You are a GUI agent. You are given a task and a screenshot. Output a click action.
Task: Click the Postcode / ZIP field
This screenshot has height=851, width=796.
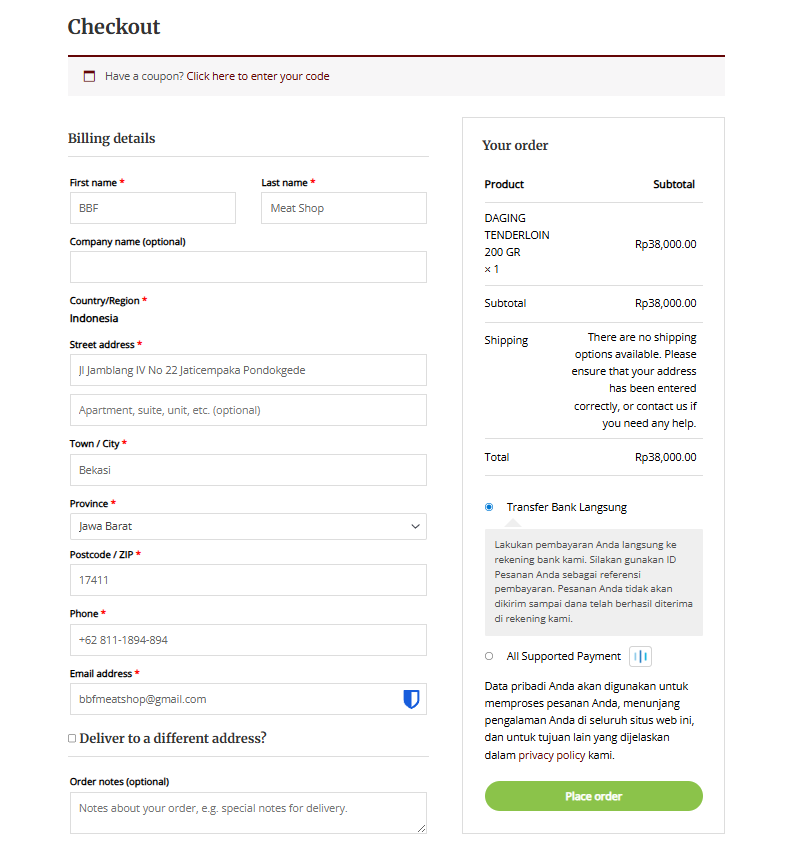pyautogui.click(x=248, y=580)
